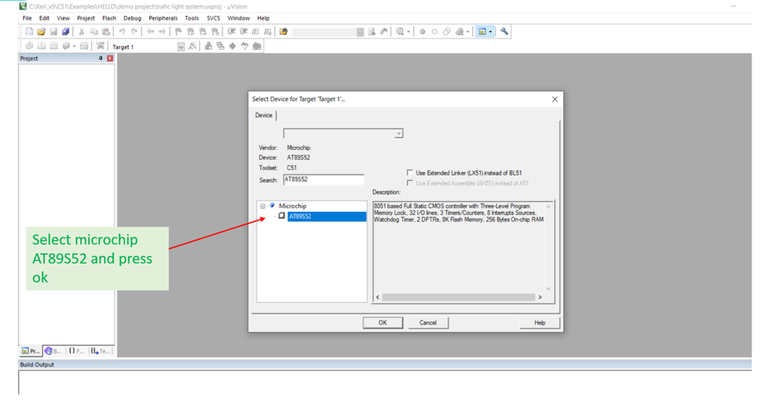Click the Enable/Disable Breakpoint circle icon
The width and height of the screenshot is (768, 405).
click(x=434, y=31)
